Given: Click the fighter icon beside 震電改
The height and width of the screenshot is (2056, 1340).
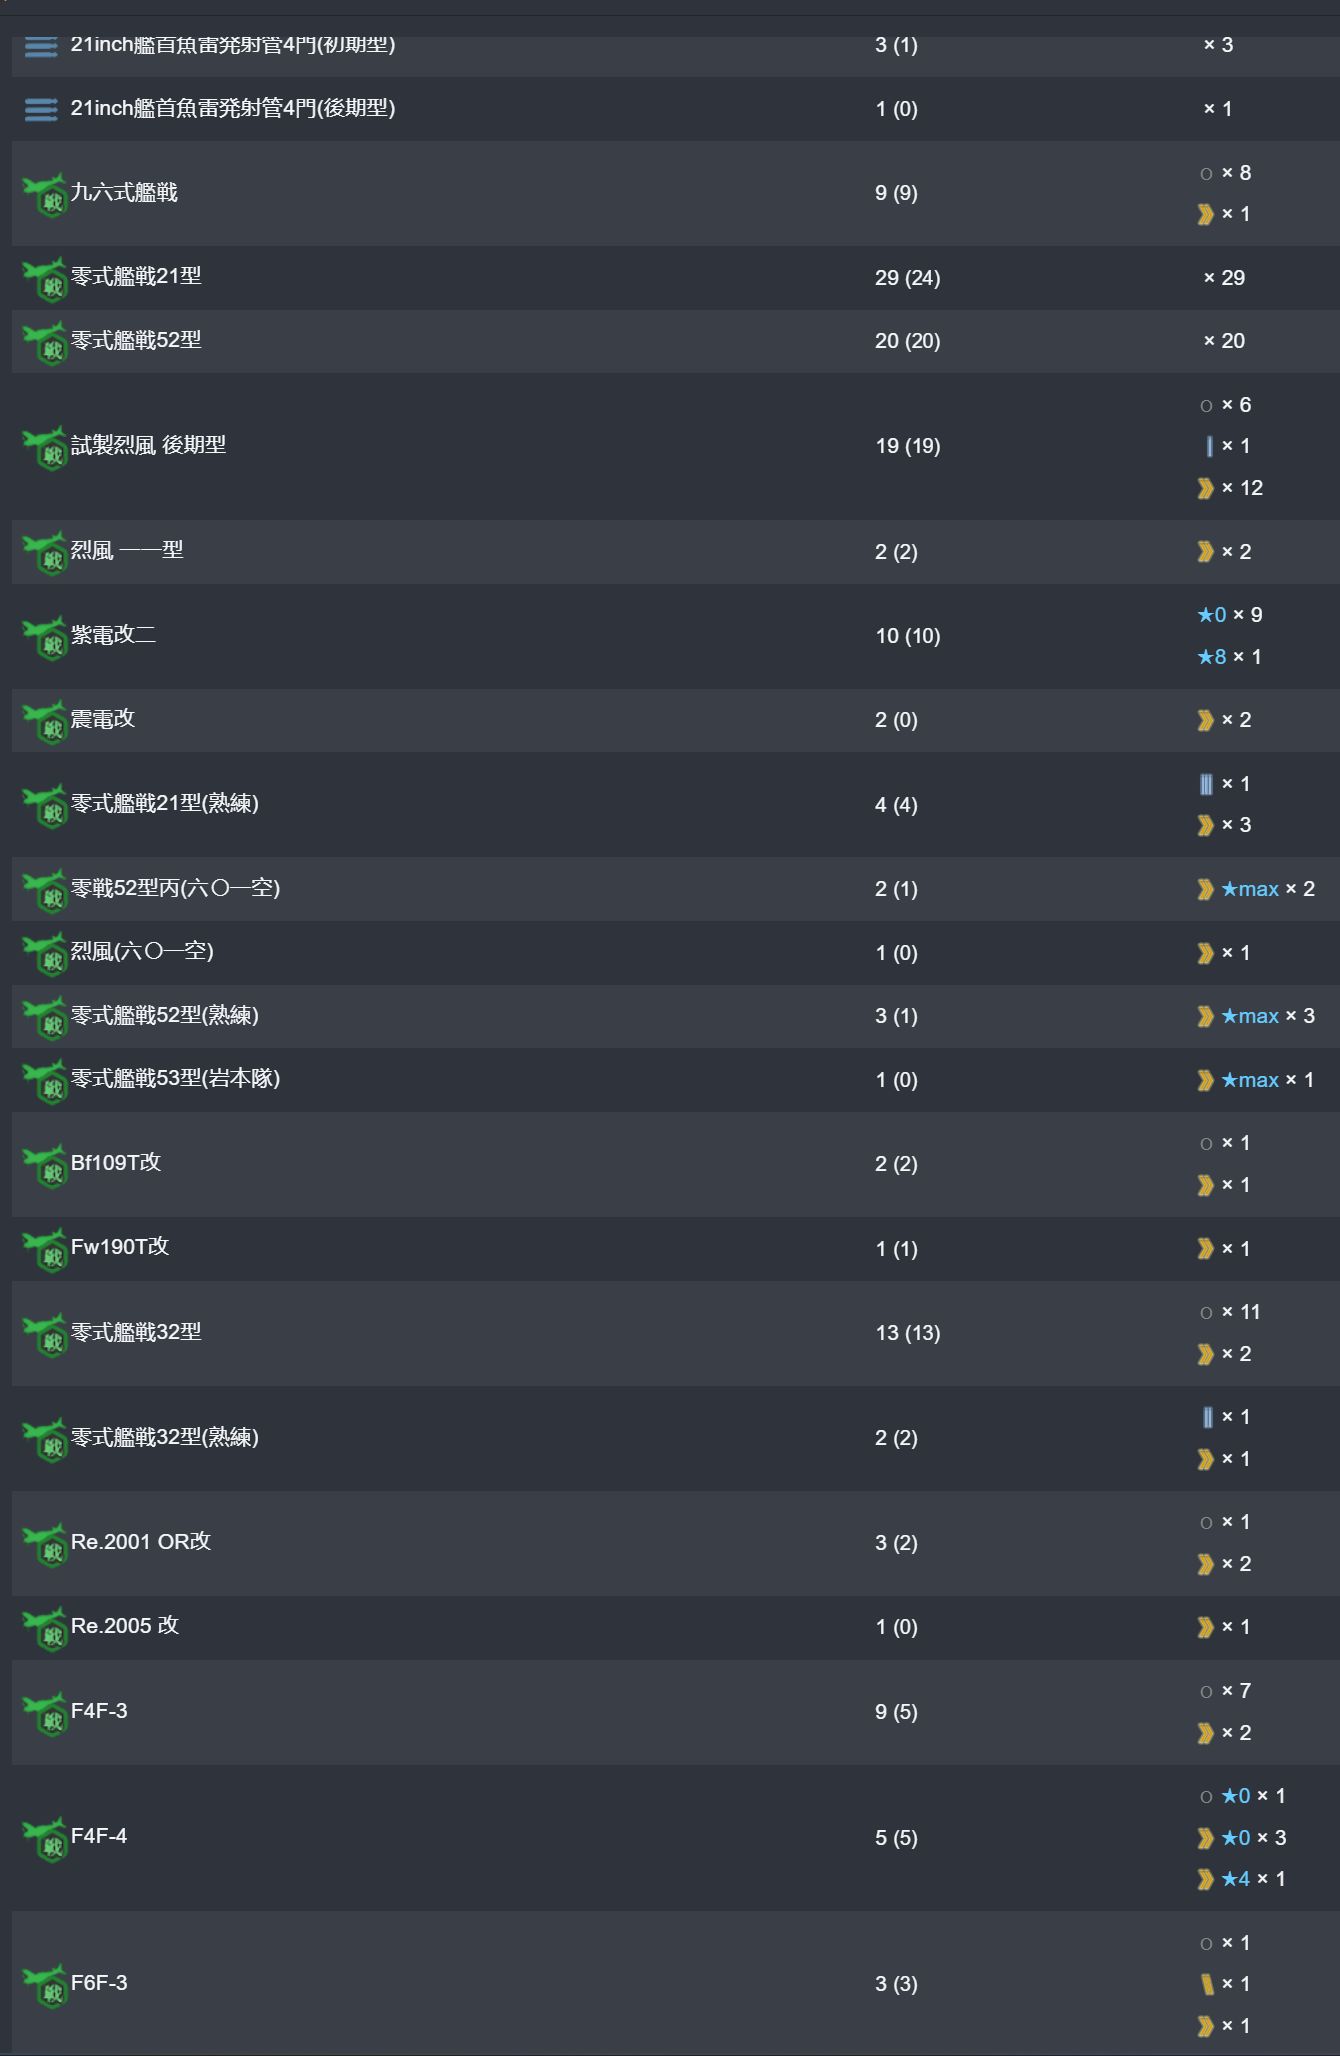Looking at the screenshot, I should [x=45, y=721].
